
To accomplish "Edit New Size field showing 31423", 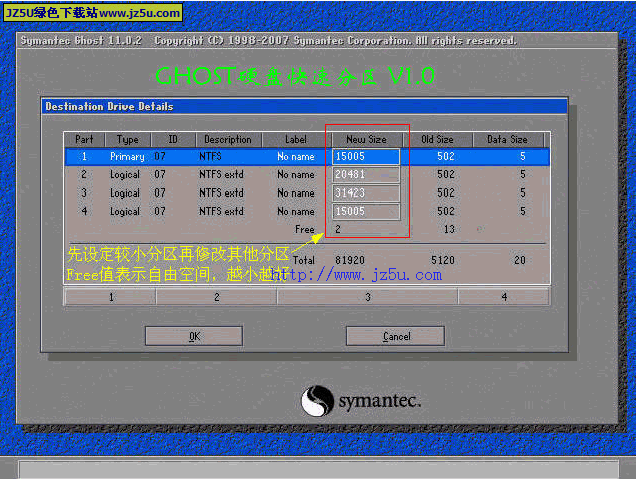I will tap(366, 193).
